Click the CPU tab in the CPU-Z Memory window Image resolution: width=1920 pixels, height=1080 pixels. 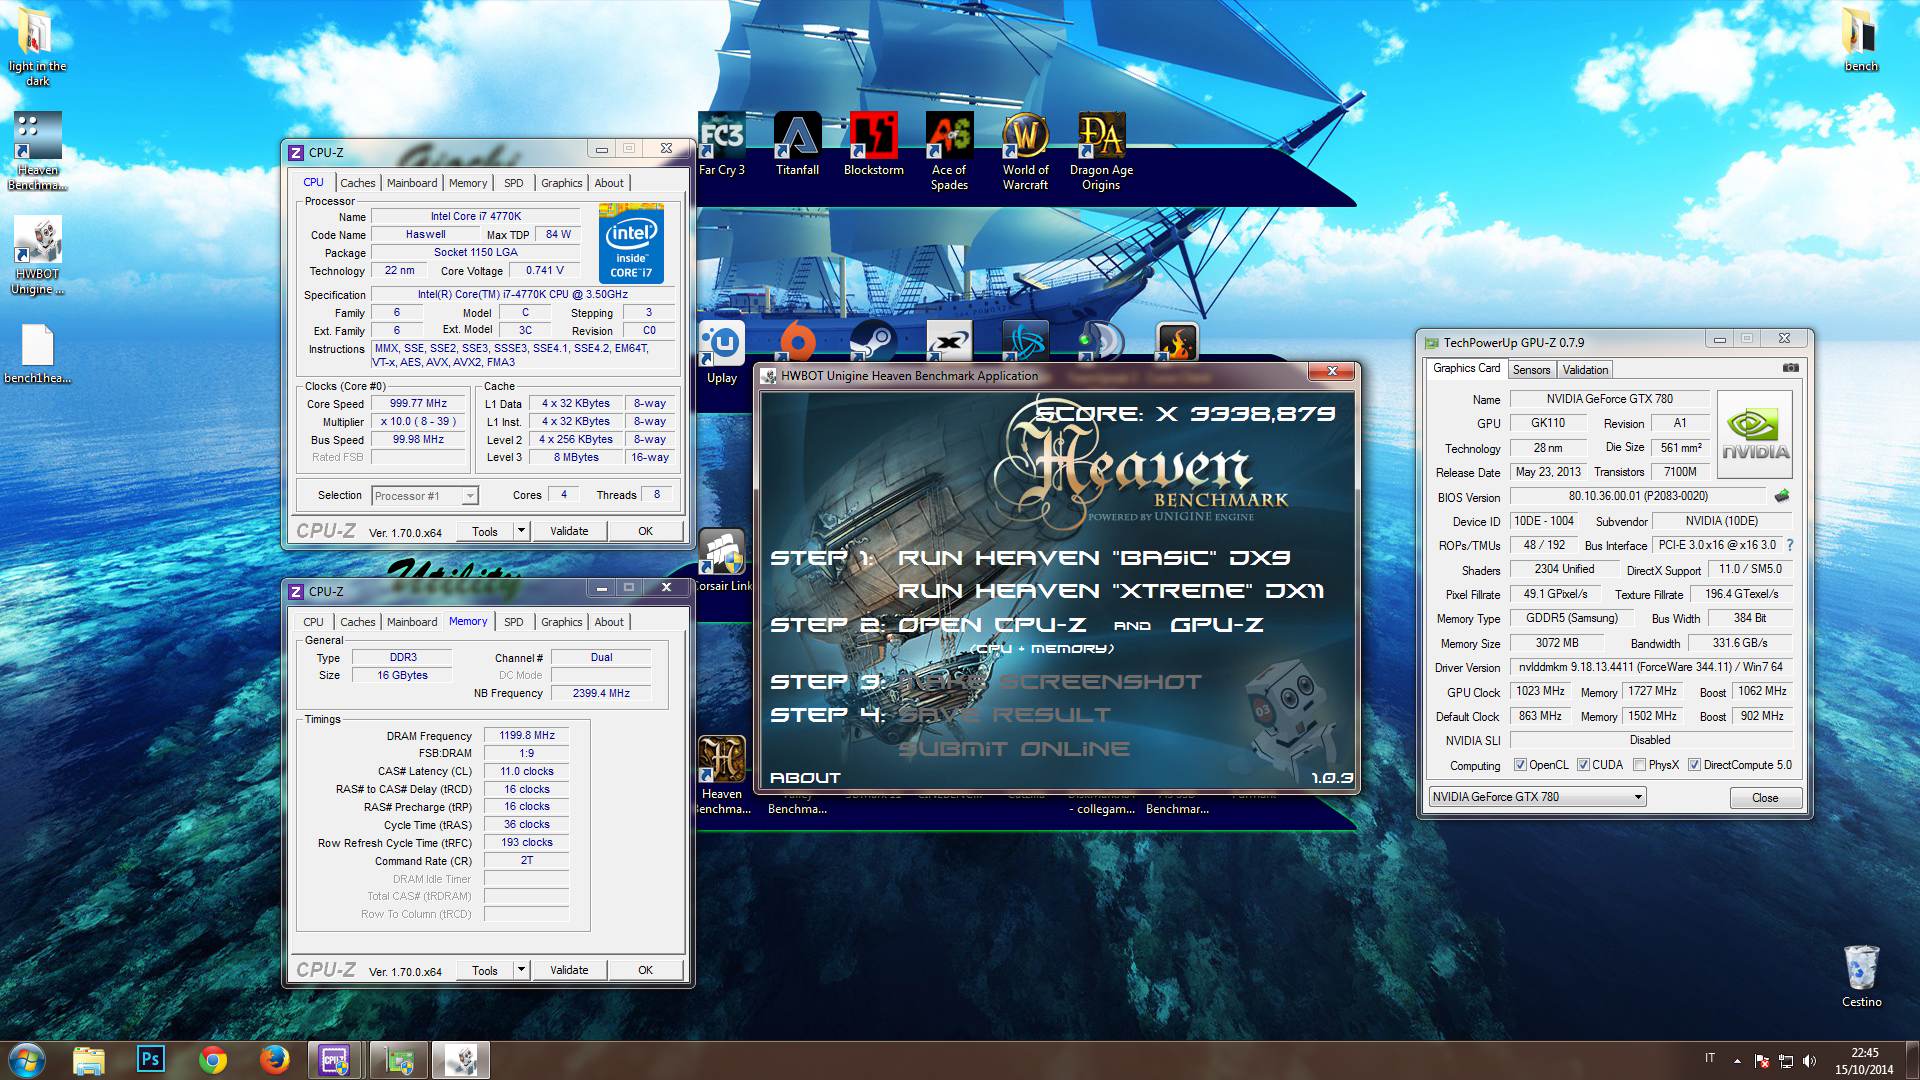pos(313,622)
